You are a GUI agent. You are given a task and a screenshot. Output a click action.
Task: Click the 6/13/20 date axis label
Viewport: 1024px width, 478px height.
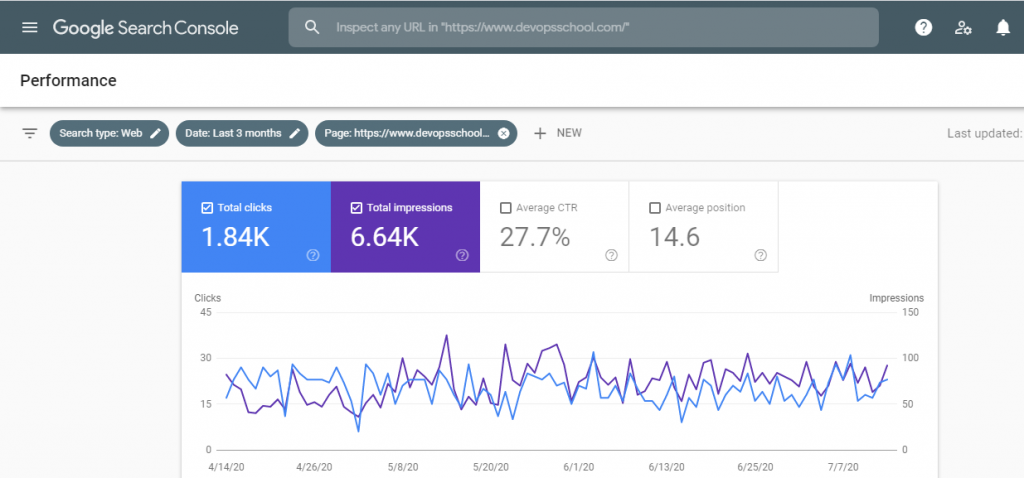pyautogui.click(x=667, y=468)
